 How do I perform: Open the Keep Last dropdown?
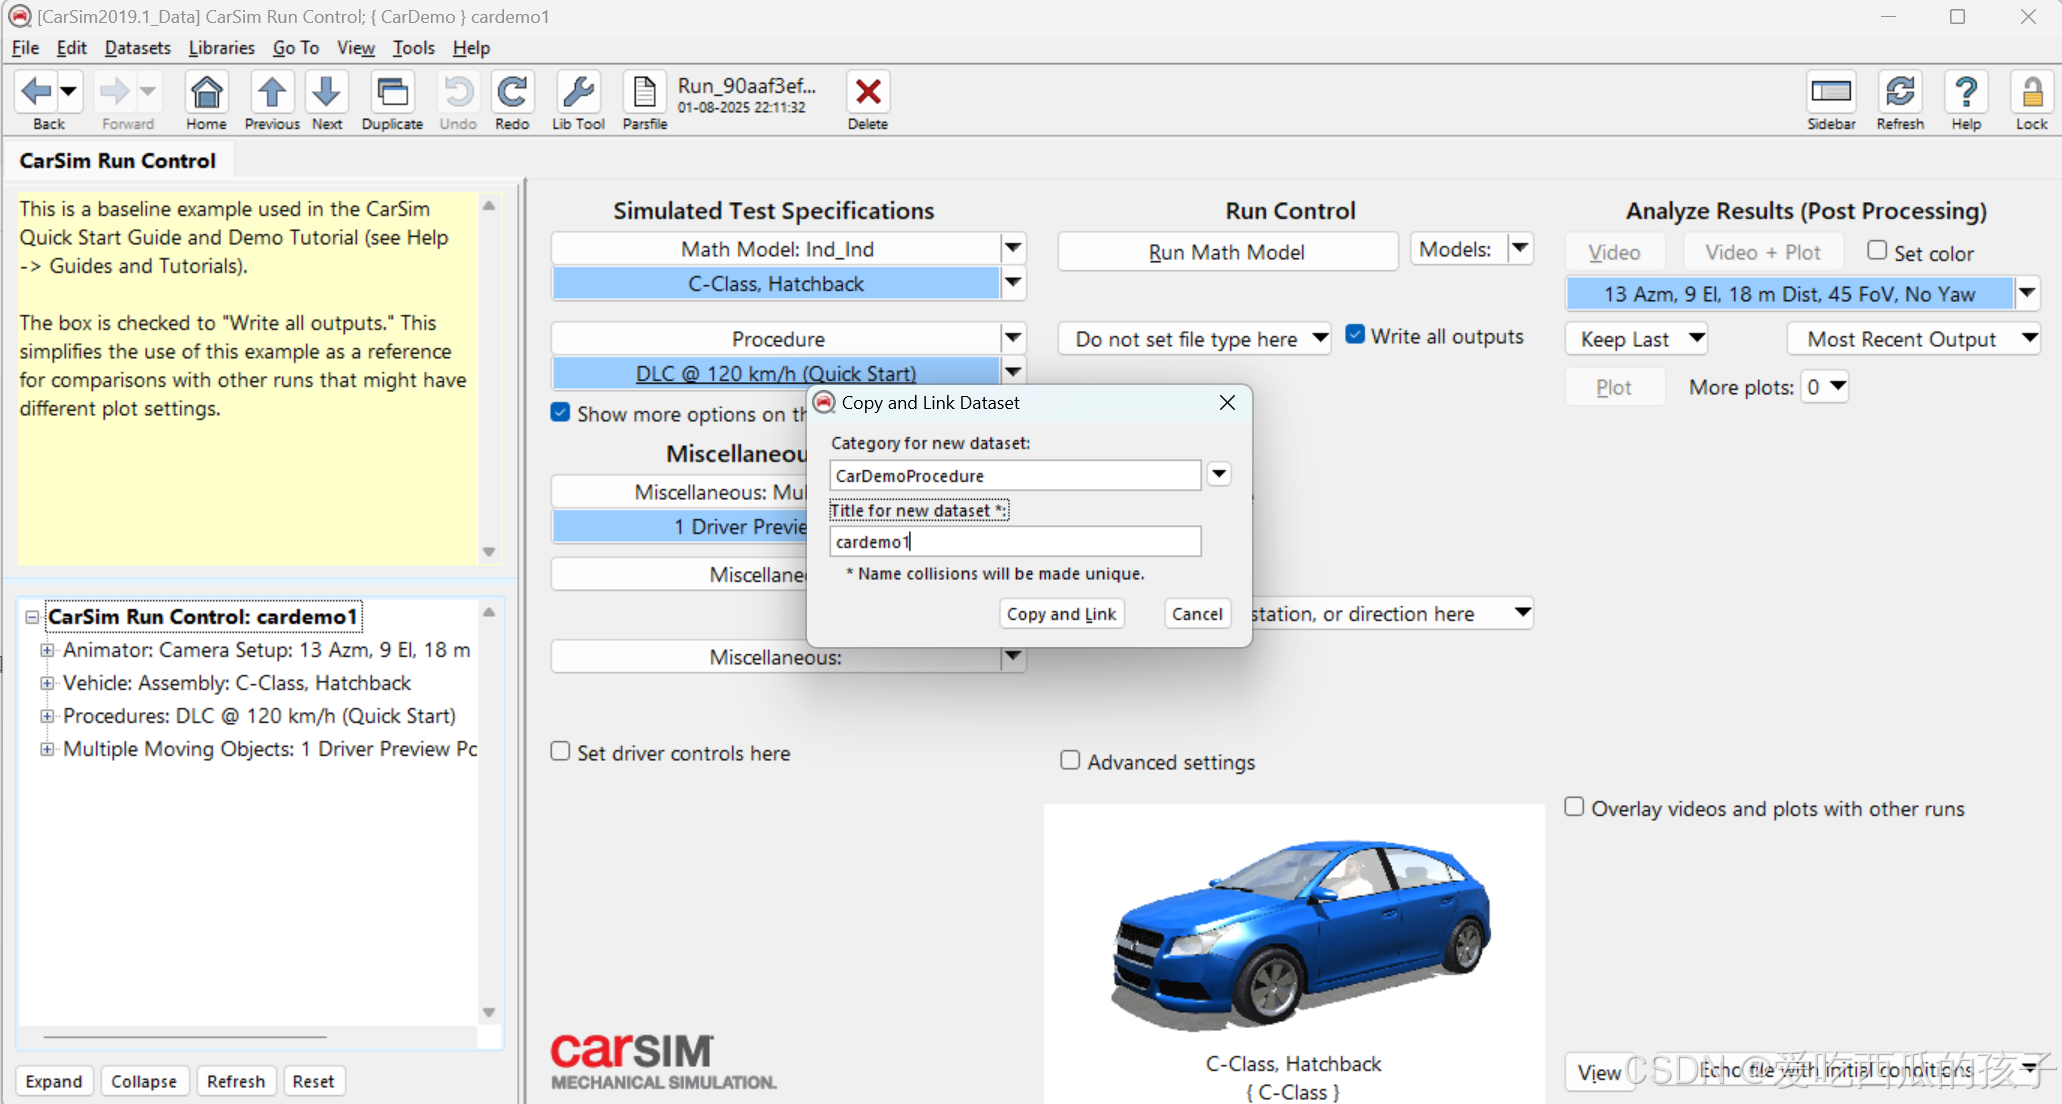click(x=1696, y=338)
